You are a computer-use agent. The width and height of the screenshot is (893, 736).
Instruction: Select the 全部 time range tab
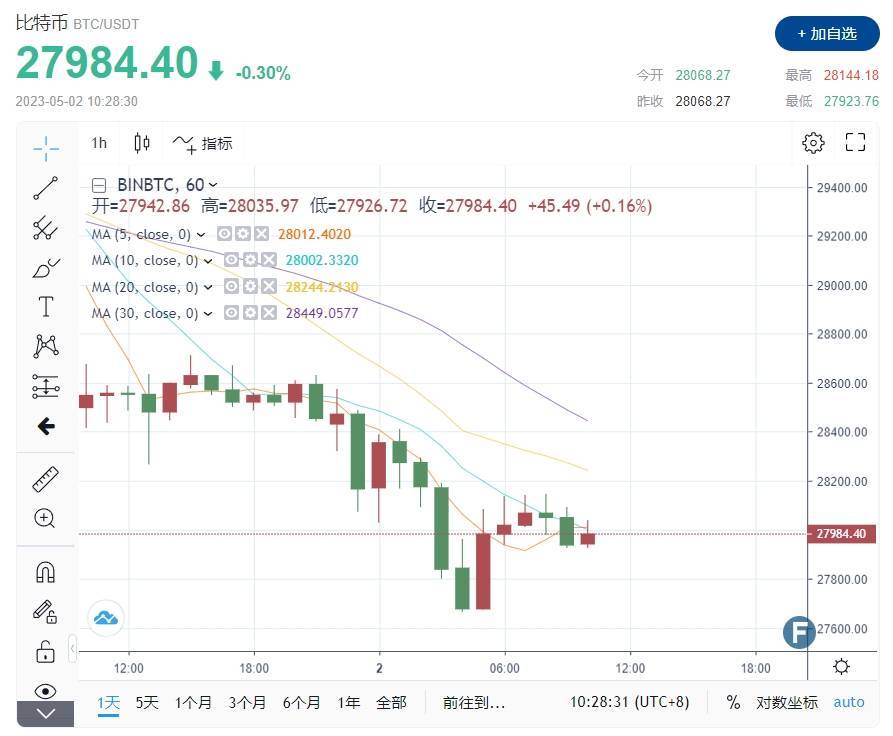tap(391, 703)
